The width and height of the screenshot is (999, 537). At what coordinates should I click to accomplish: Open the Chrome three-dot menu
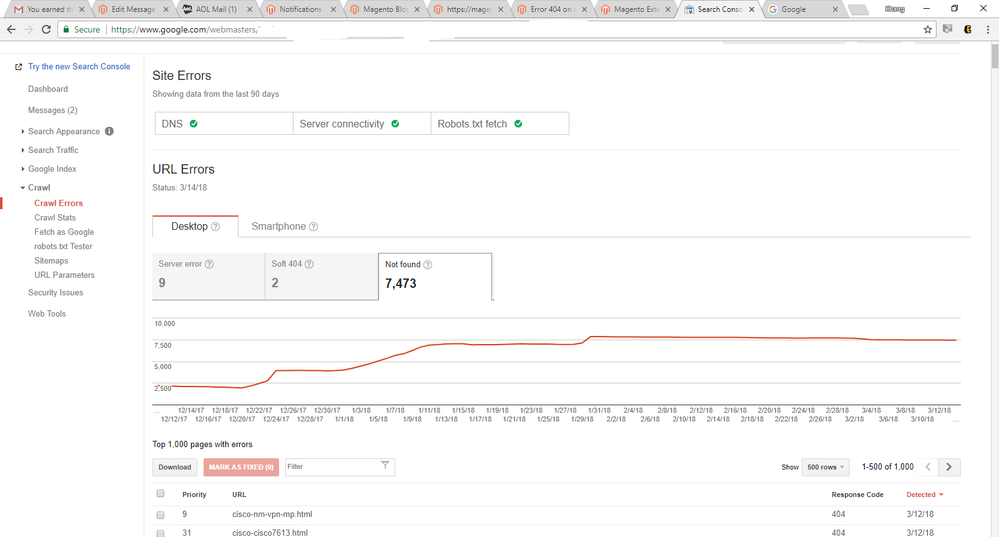tap(987, 30)
